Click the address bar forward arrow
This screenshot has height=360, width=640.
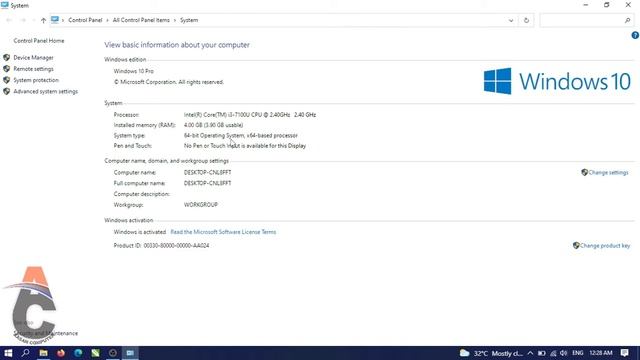23,20
